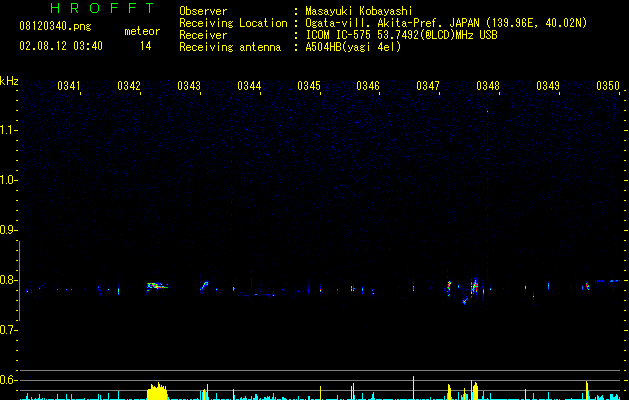Click the 0344 time marker
Viewport: 629px width, 400px height.
[x=249, y=86]
